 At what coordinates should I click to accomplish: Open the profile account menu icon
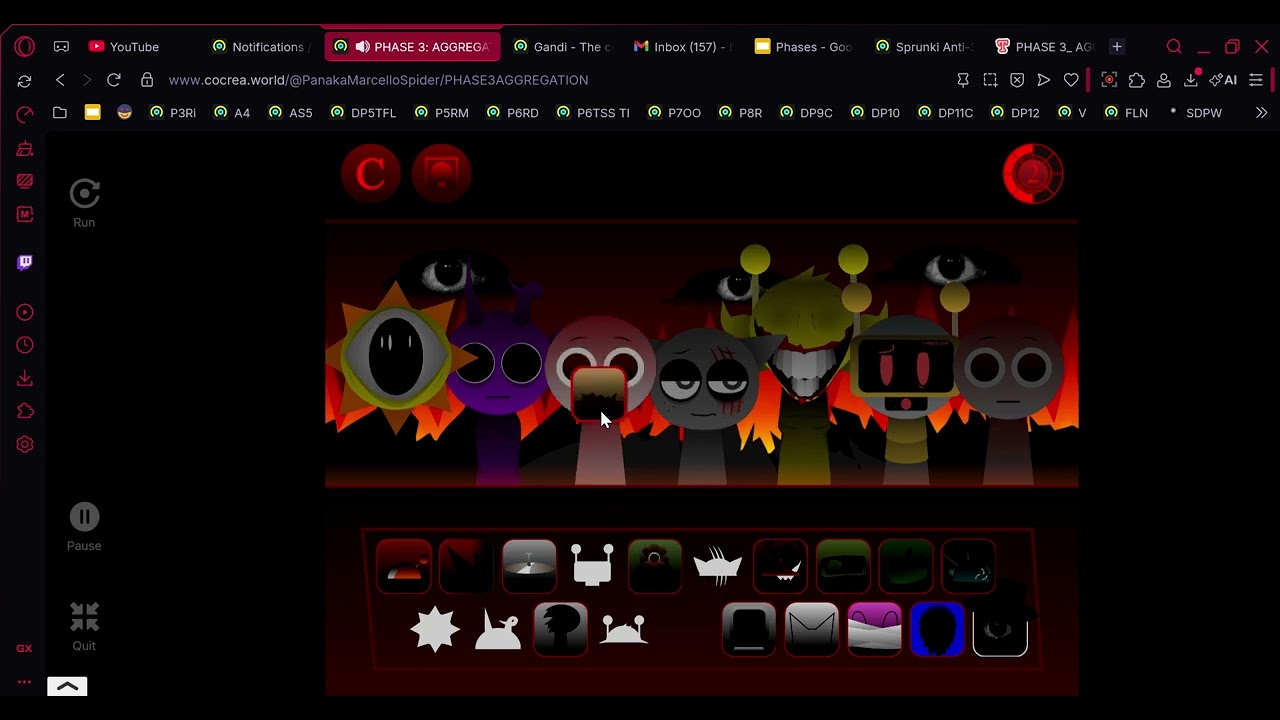(1164, 80)
